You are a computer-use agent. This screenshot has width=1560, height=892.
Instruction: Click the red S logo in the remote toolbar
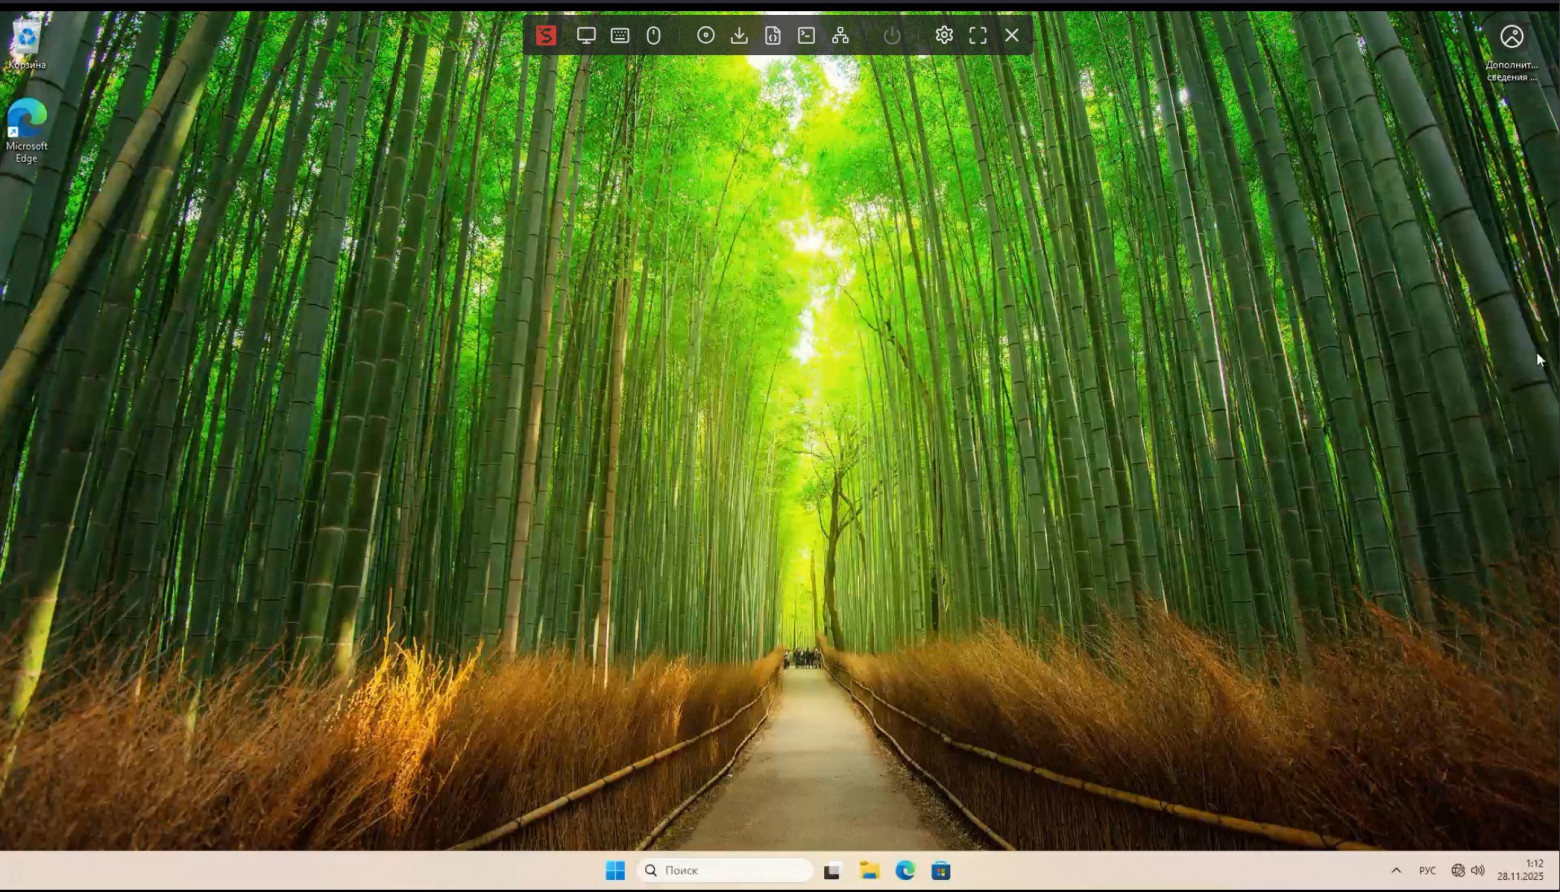point(546,36)
